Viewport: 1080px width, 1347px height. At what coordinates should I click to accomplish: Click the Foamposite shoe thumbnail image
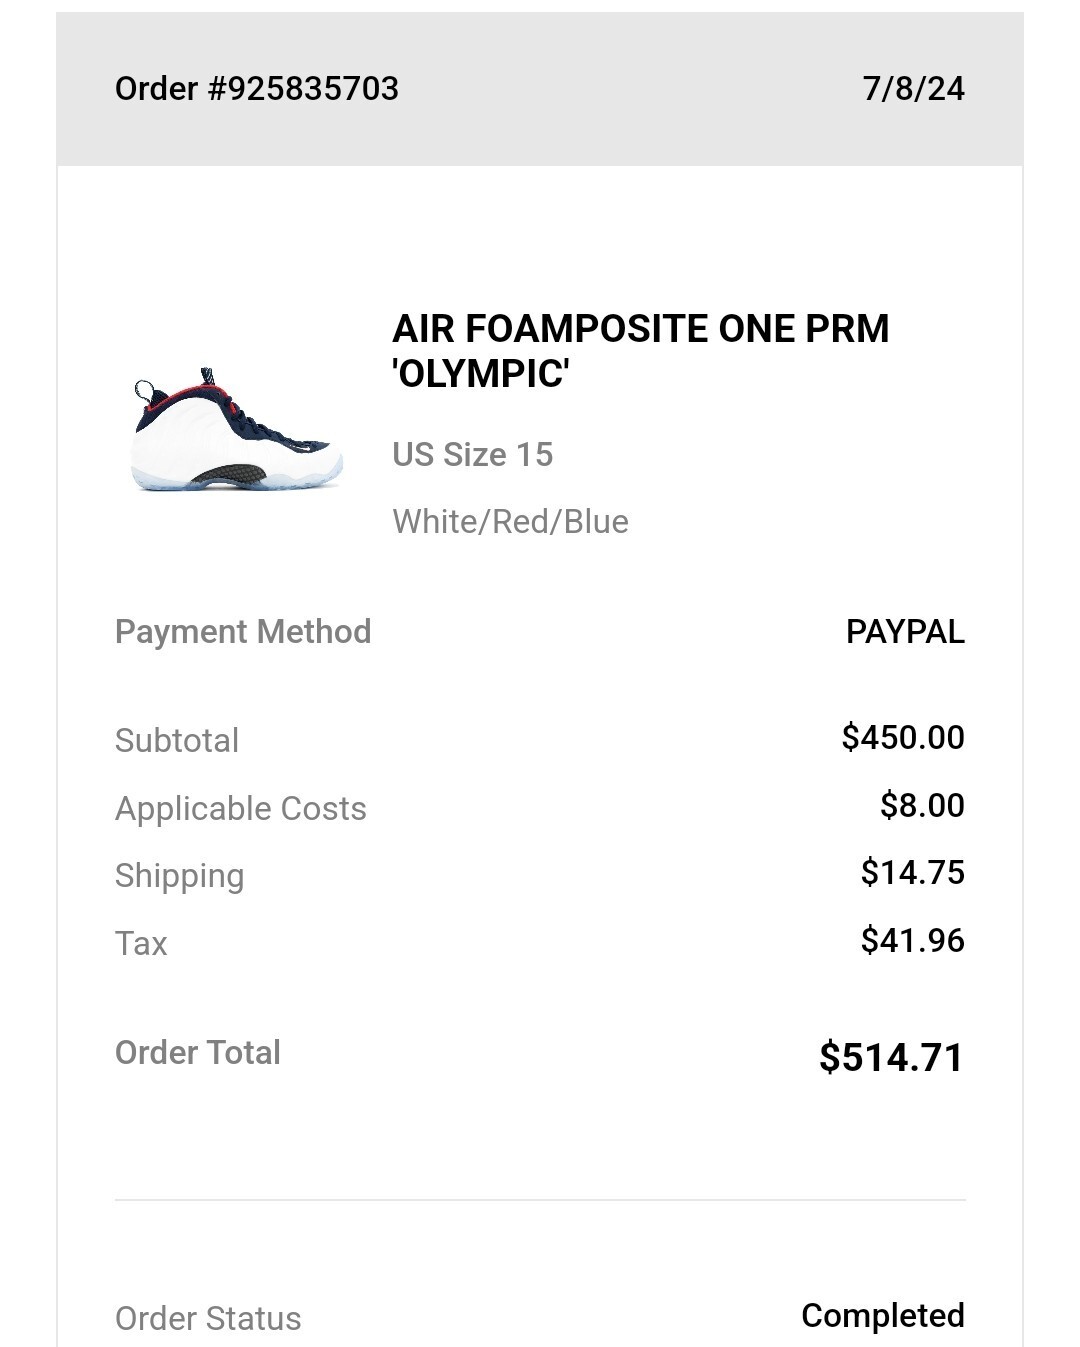[x=236, y=430]
